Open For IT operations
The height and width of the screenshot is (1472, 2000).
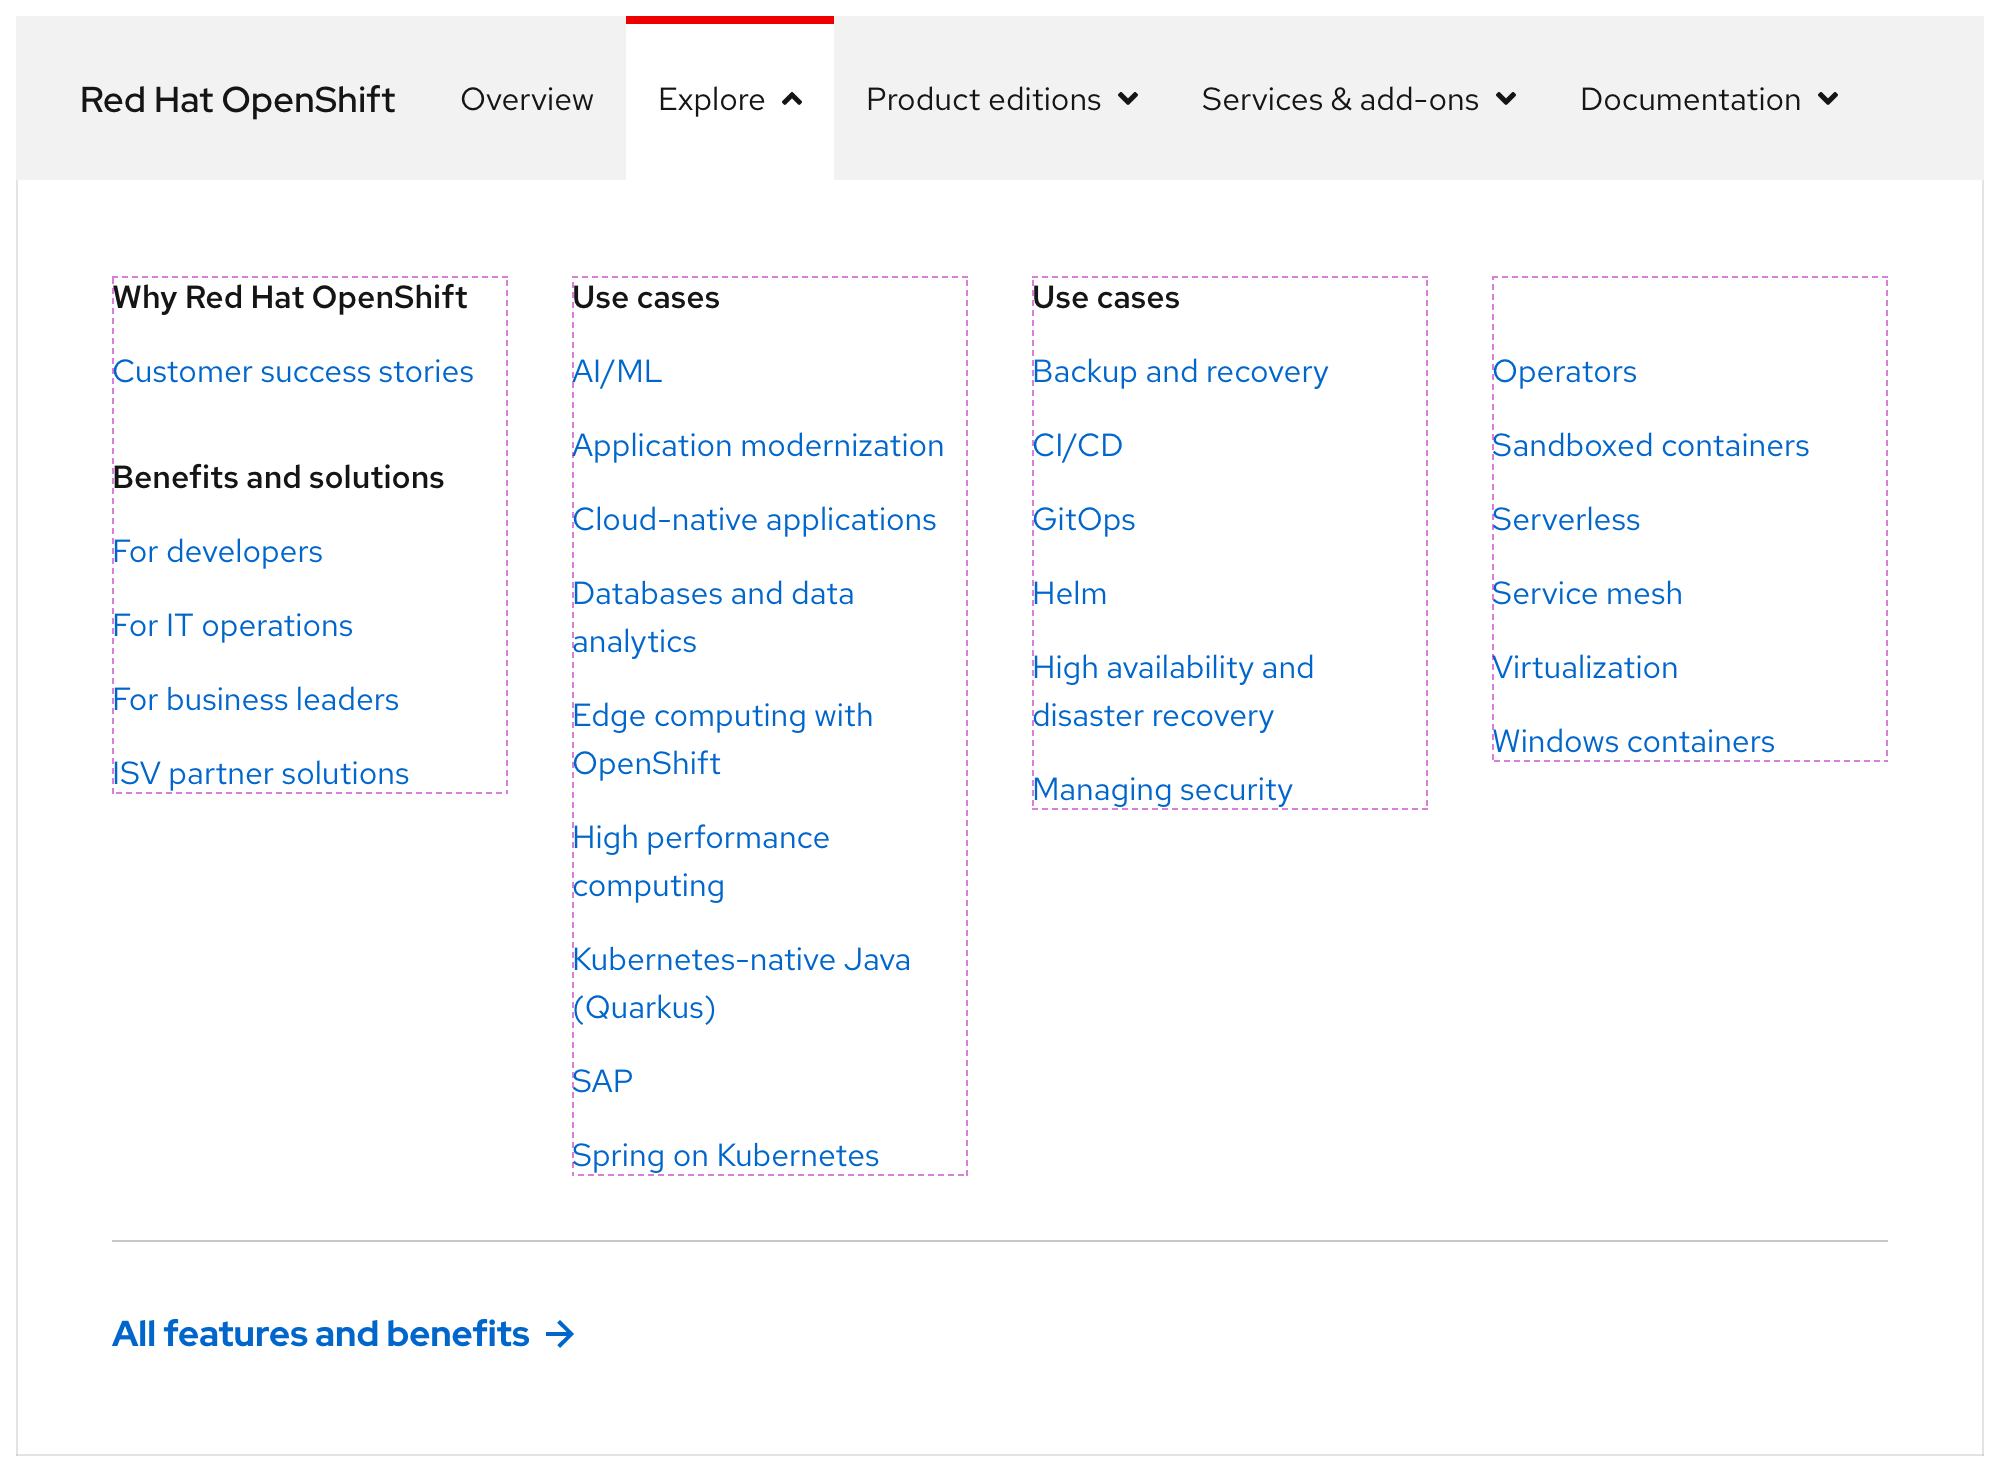[x=232, y=625]
